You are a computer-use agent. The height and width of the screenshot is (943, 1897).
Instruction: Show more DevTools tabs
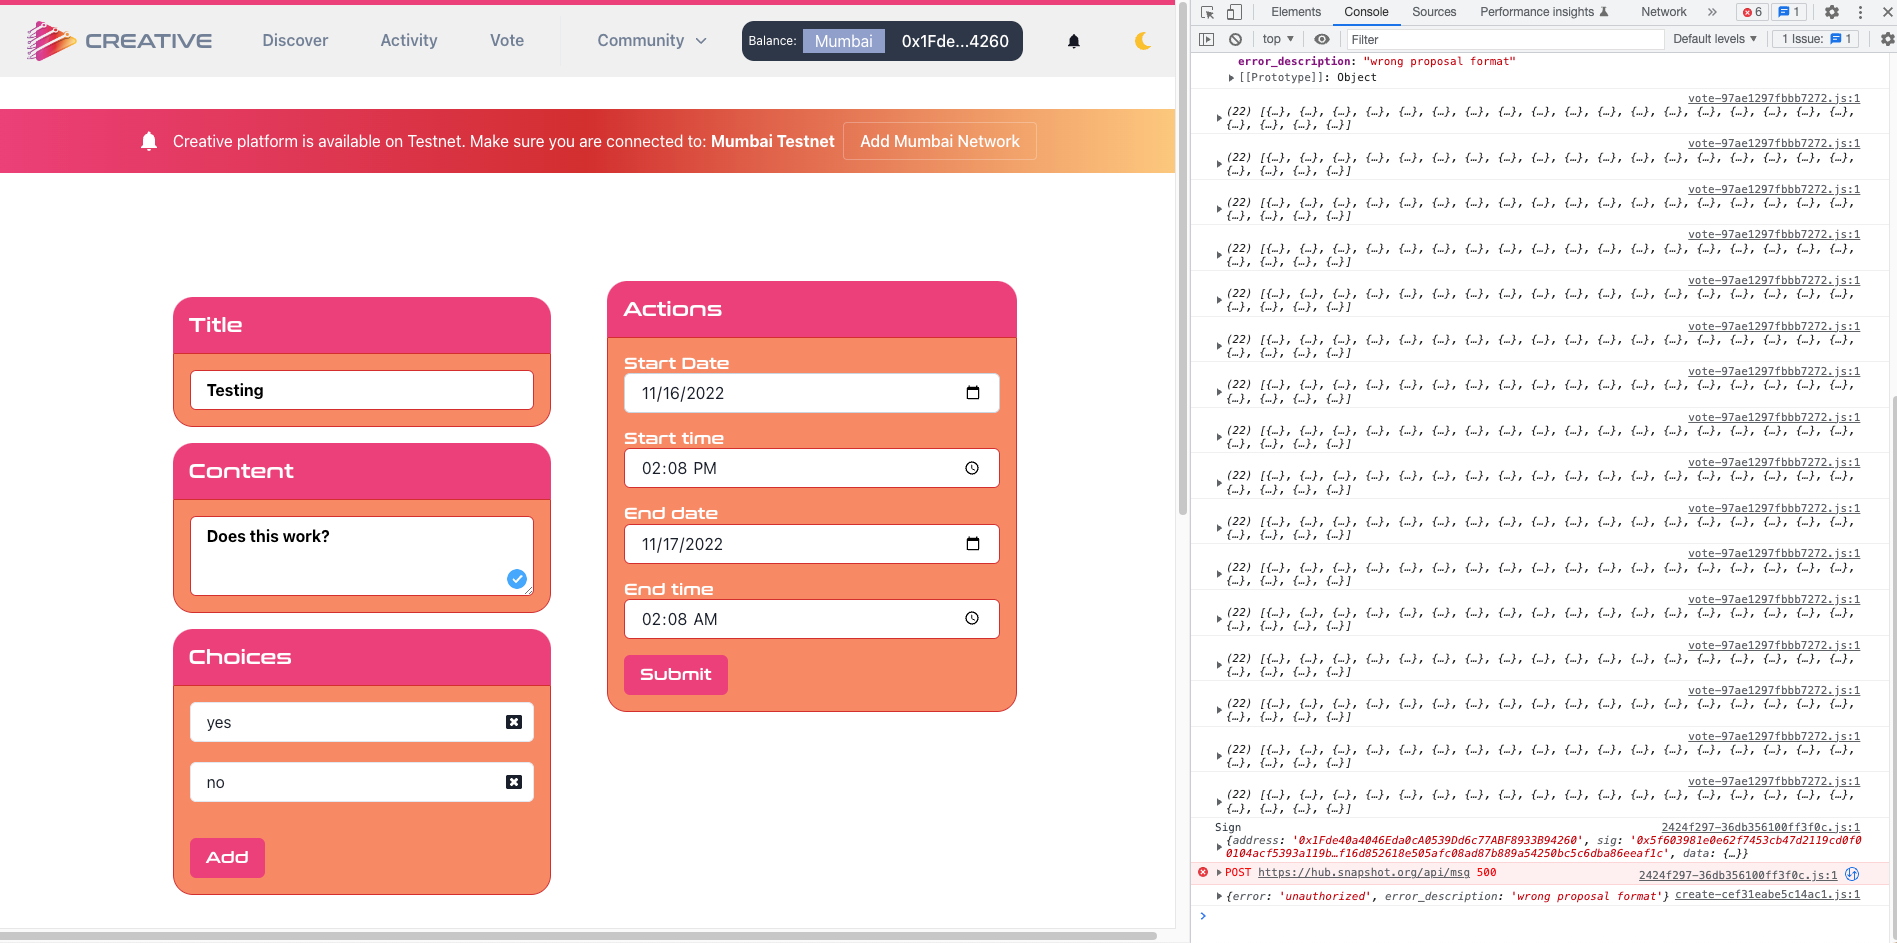(1712, 12)
